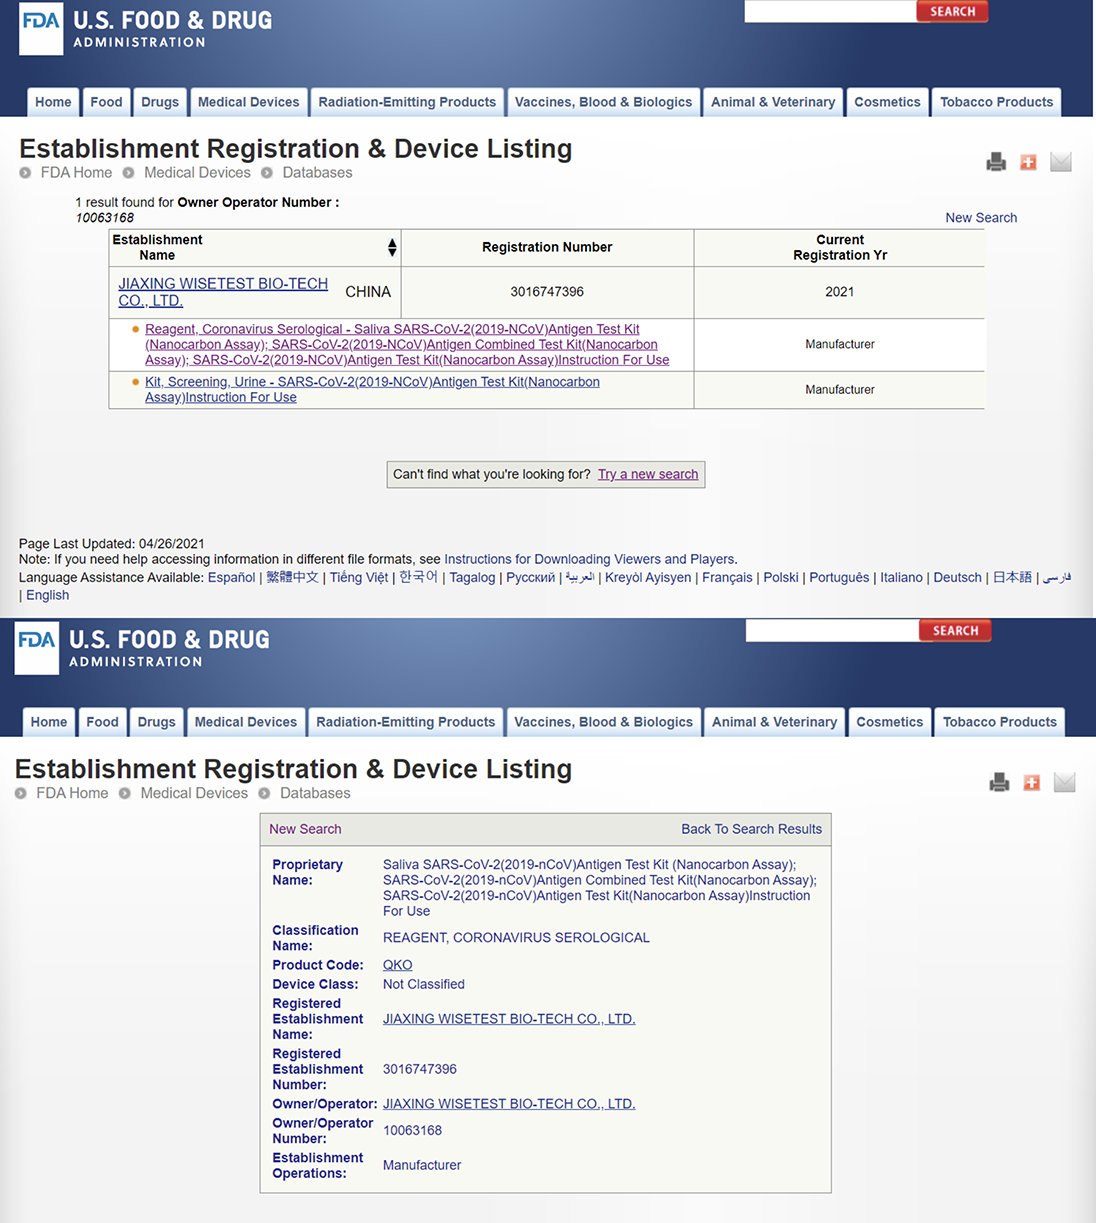Screen dimensions: 1096x1223
Task: Open FDA Home breadcrumb on the top page
Action: coord(76,172)
